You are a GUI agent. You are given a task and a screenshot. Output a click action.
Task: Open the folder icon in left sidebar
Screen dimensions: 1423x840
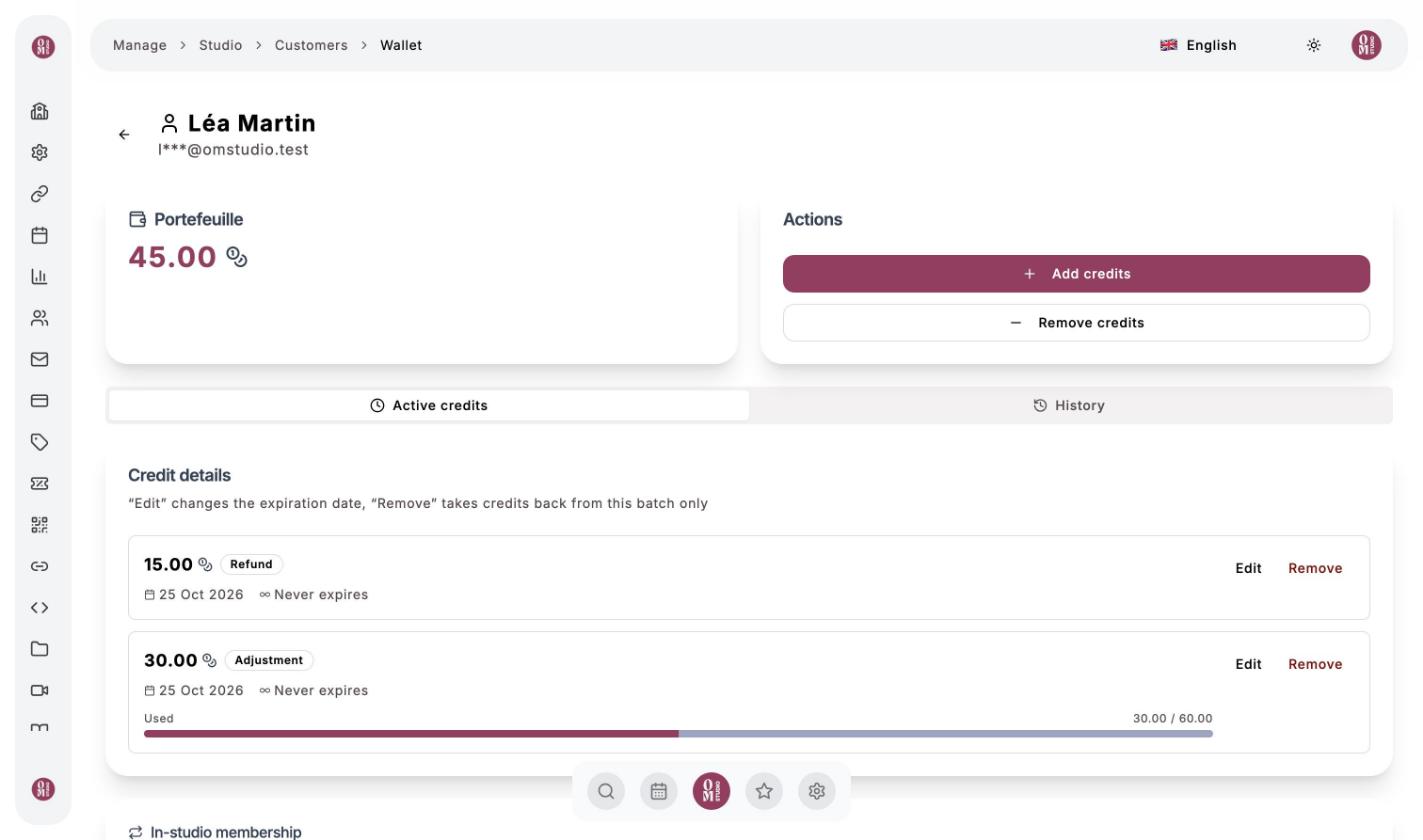[x=40, y=649]
